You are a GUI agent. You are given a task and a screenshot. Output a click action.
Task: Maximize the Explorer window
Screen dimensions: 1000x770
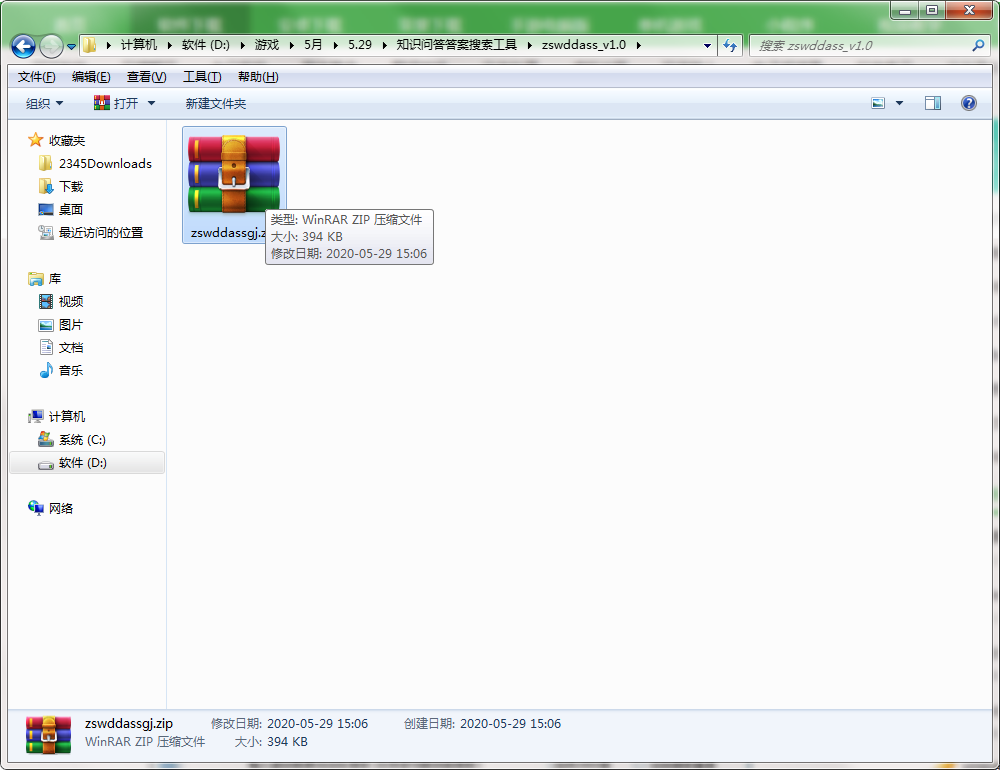[932, 11]
